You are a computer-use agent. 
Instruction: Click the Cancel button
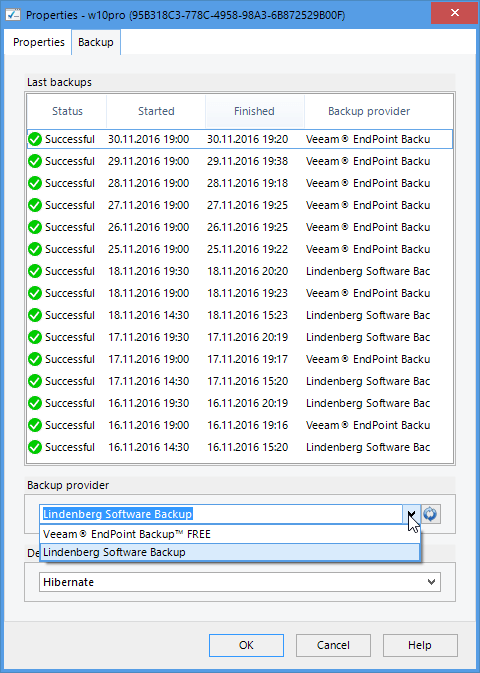[x=333, y=645]
